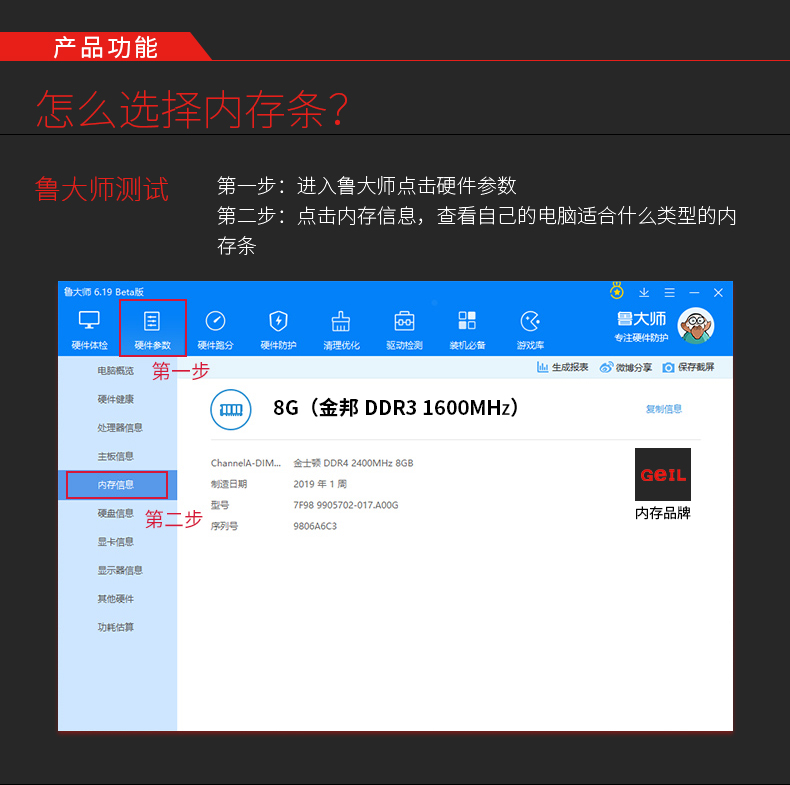Select 处理器信息 in the sidebar

pos(120,427)
